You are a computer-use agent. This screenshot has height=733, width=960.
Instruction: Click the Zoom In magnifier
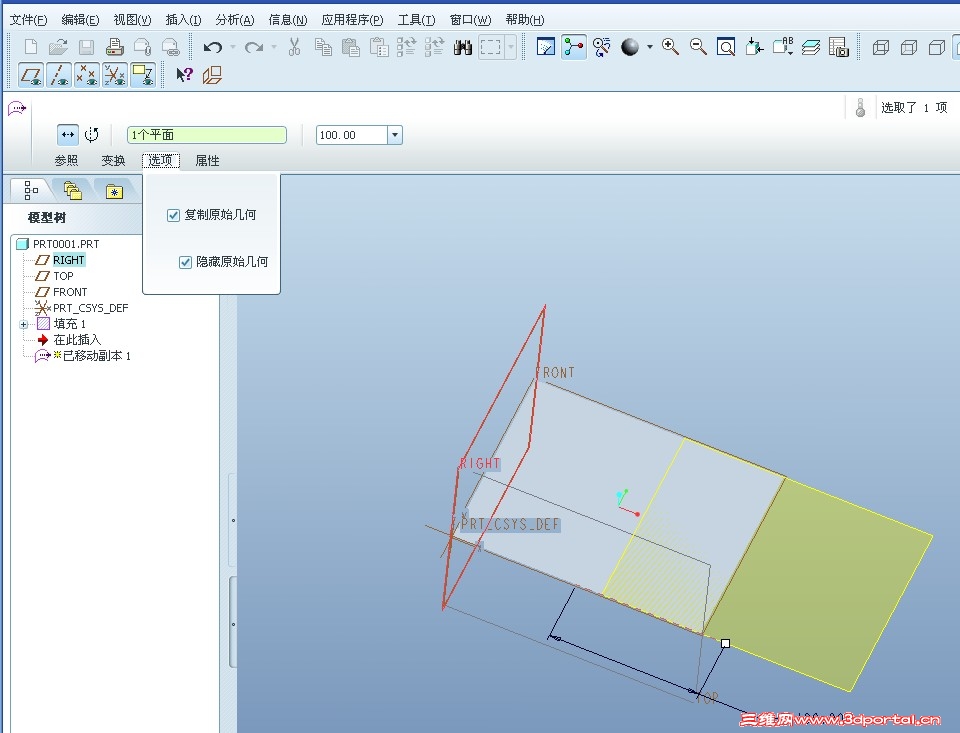[670, 47]
